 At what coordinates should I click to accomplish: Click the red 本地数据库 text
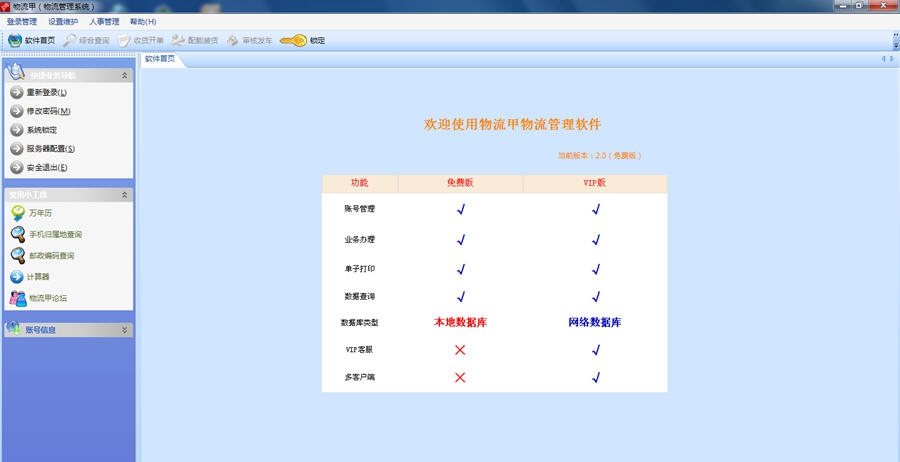pos(460,323)
